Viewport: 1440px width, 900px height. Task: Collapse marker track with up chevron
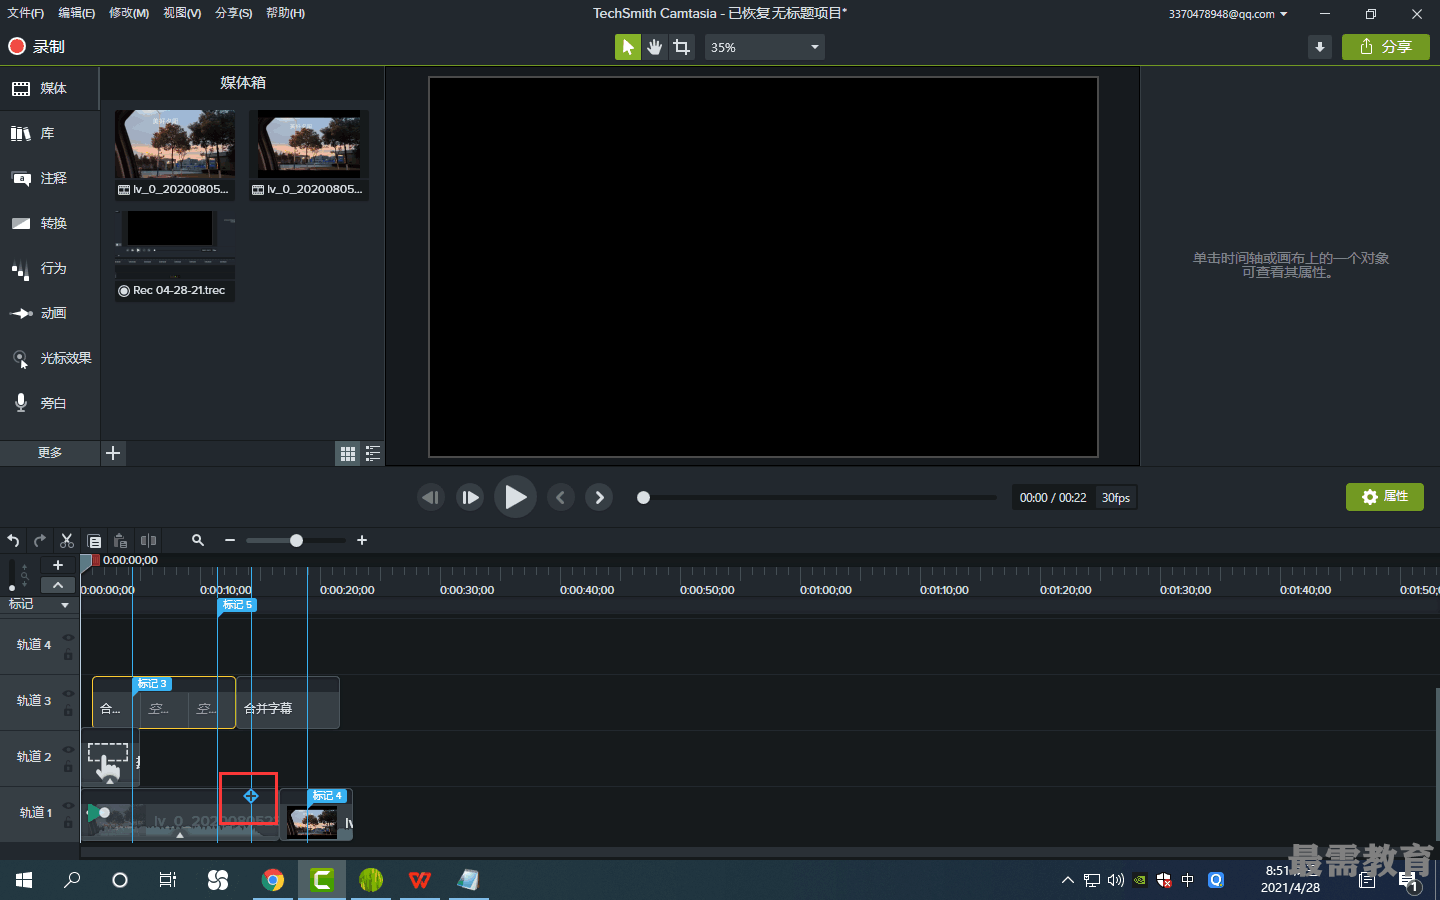tap(58, 585)
